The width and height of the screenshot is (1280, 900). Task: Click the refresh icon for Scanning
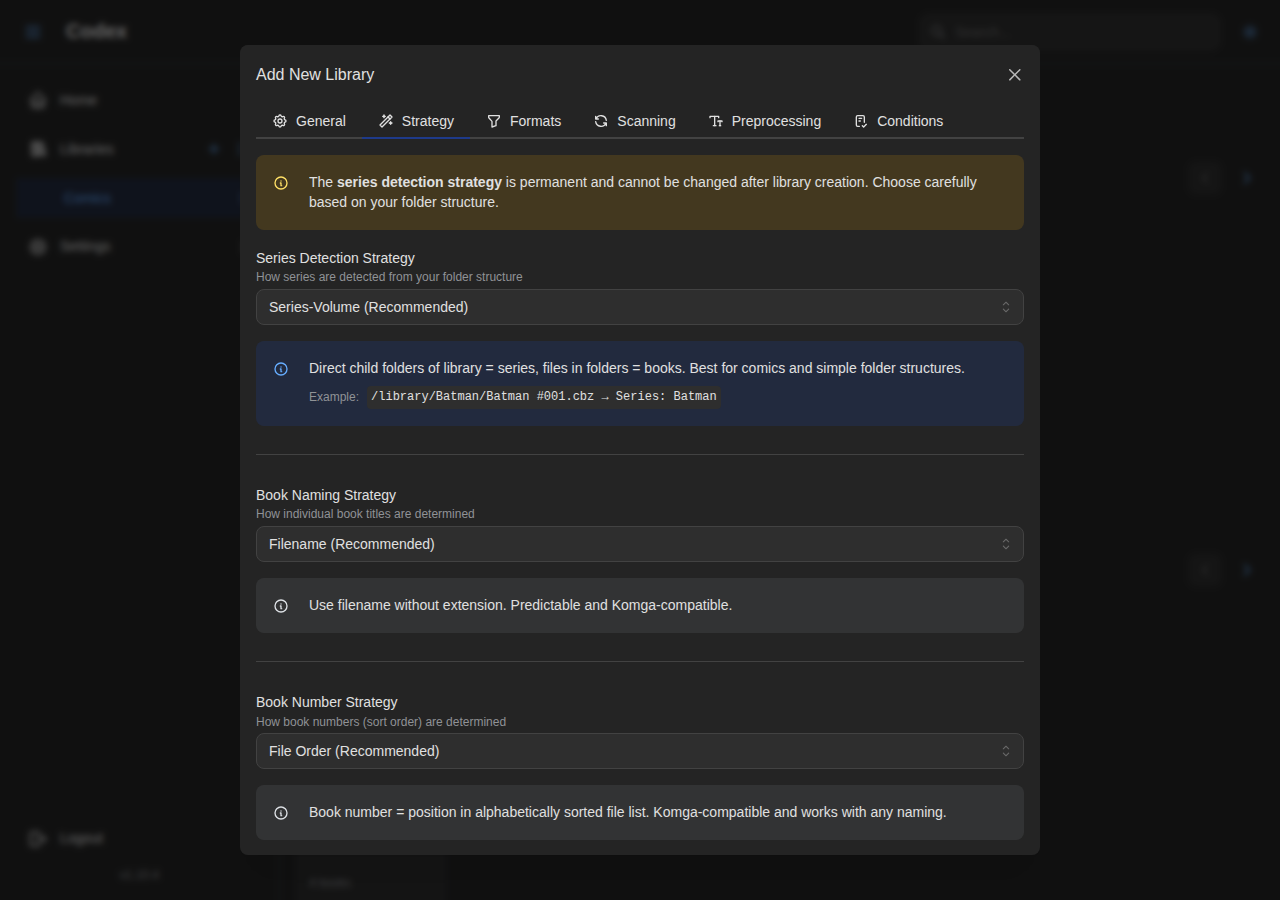601,121
